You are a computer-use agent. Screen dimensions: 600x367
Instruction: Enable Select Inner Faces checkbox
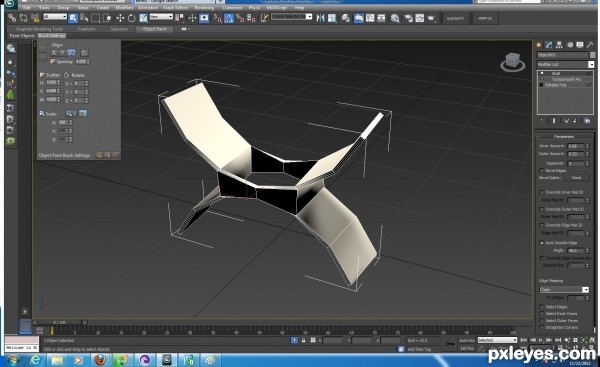coord(542,314)
